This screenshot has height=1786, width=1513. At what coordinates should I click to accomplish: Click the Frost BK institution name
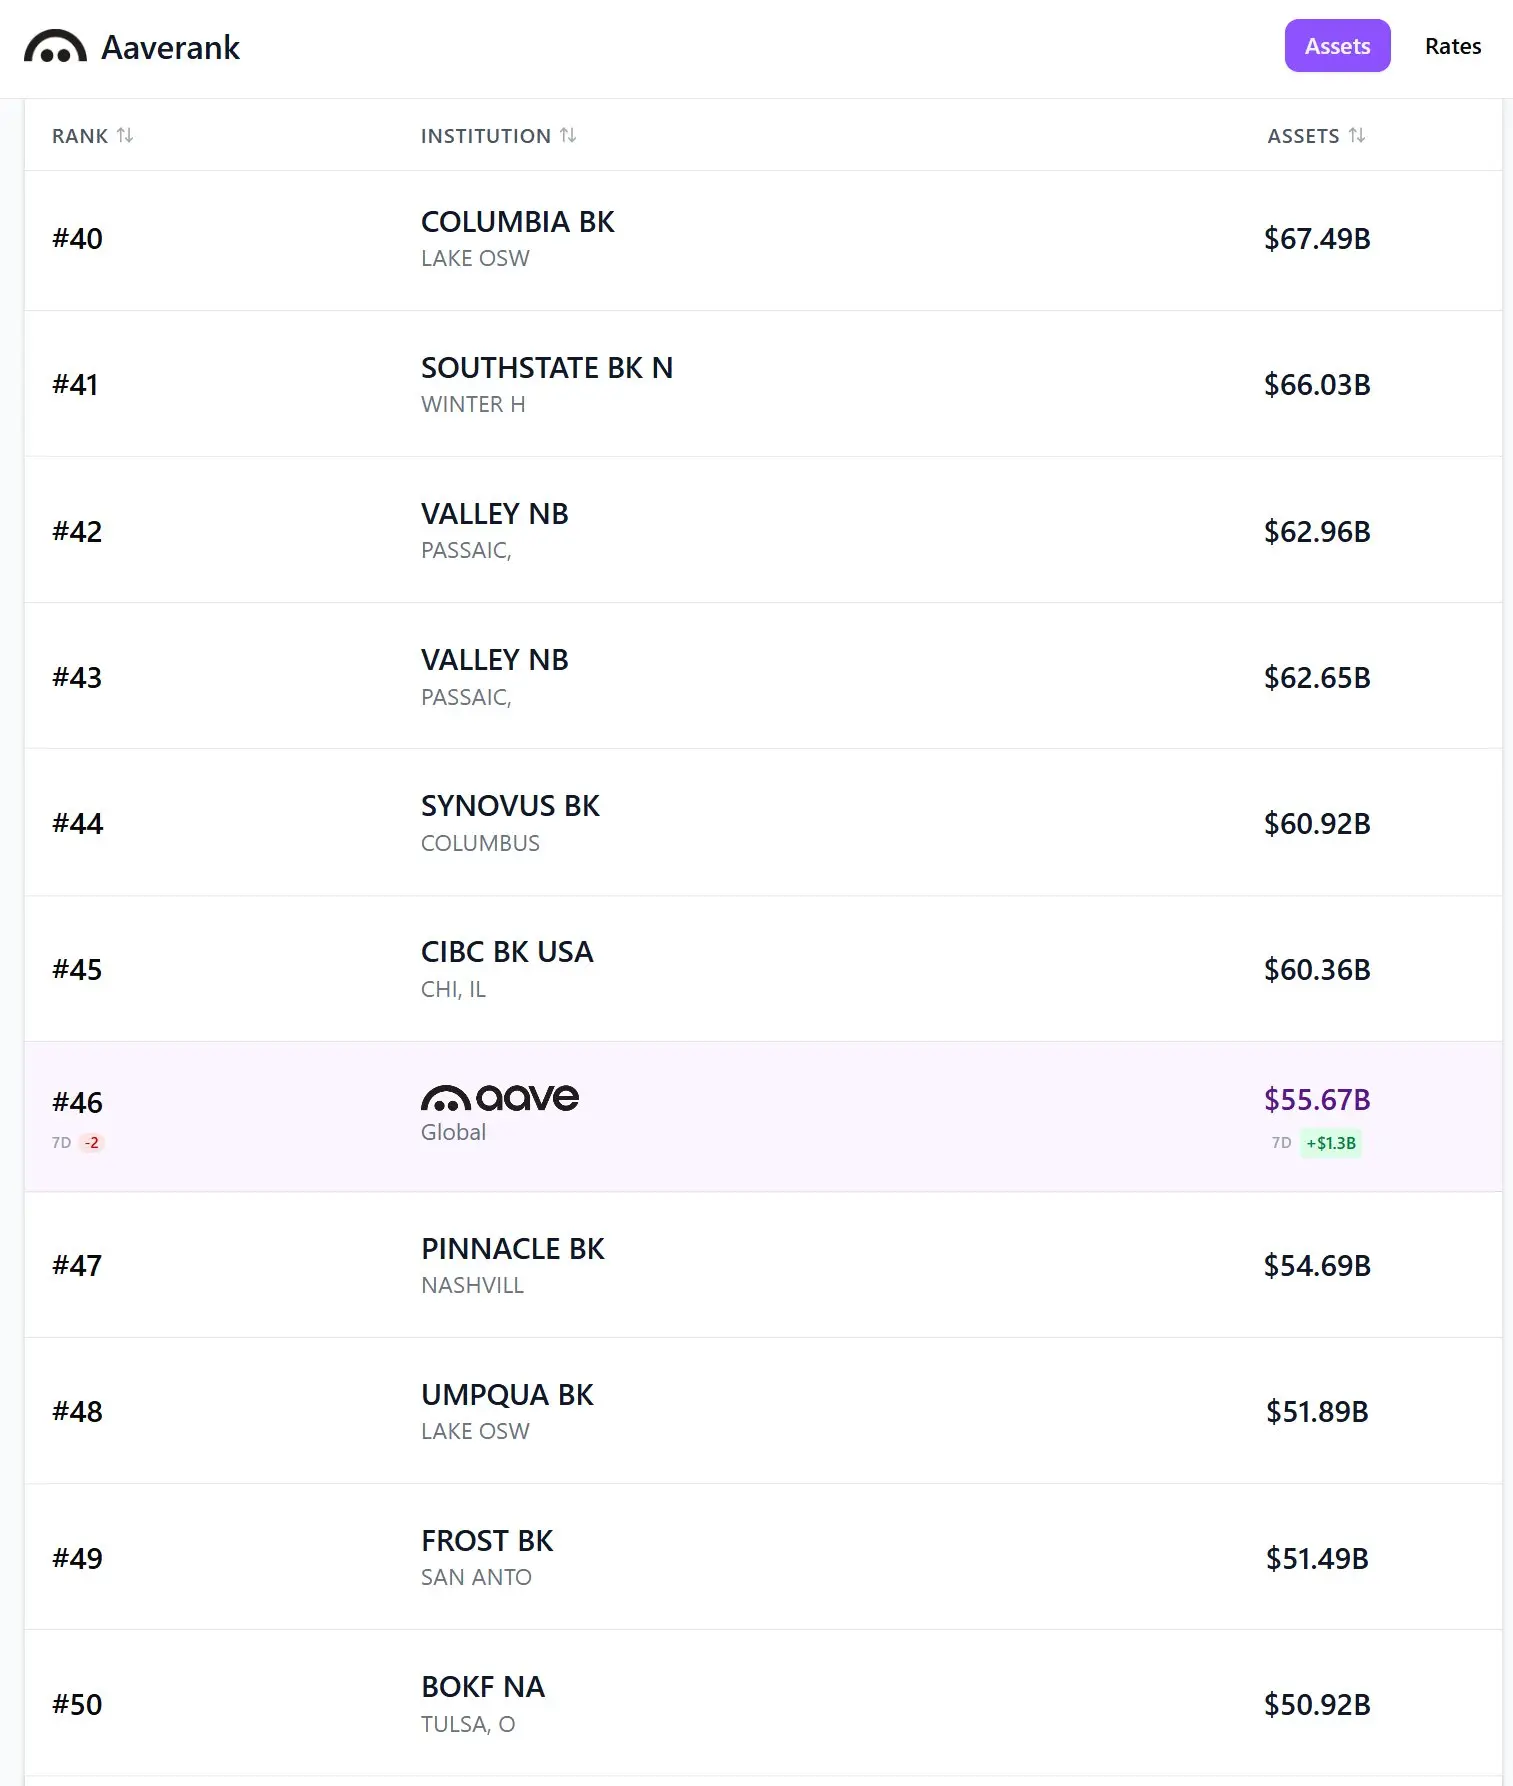(x=487, y=1541)
